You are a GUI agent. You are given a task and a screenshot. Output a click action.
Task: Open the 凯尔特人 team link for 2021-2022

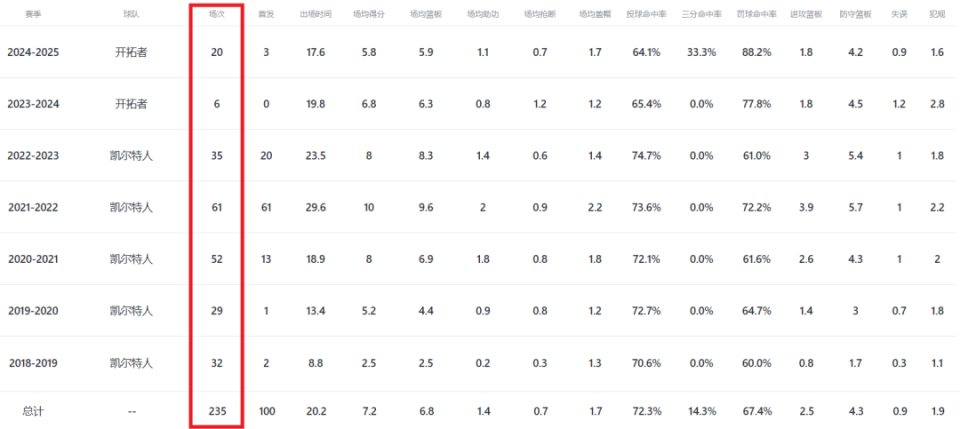(x=131, y=207)
